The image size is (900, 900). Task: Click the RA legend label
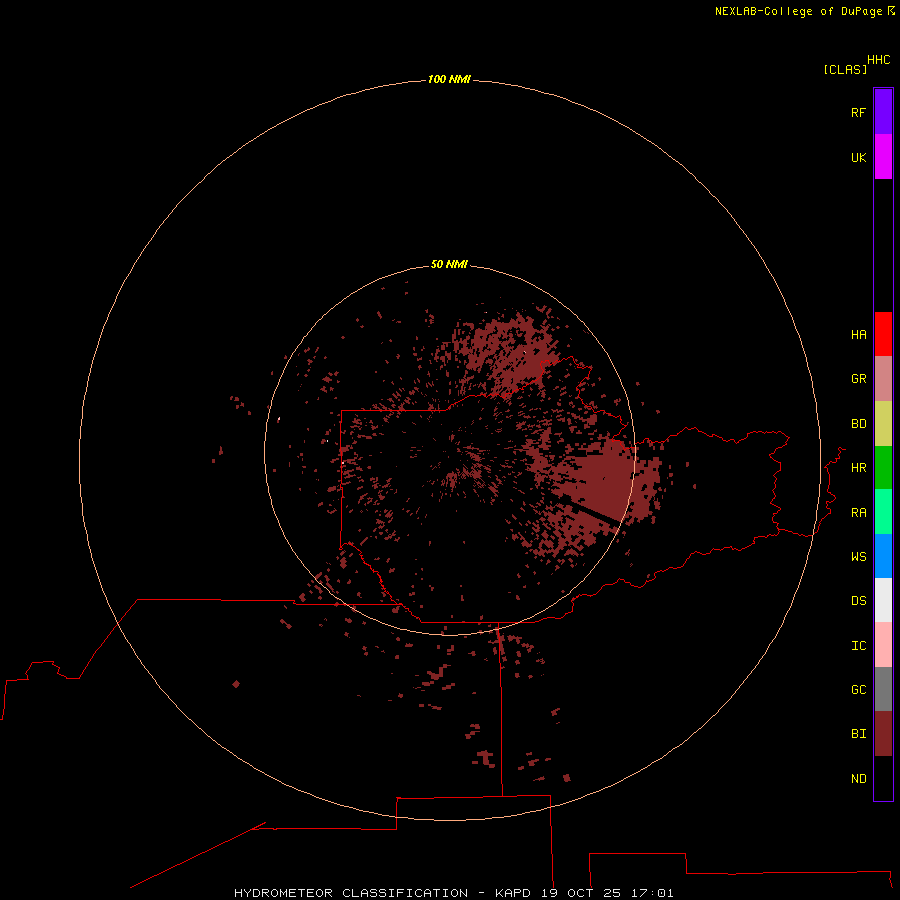point(858,513)
